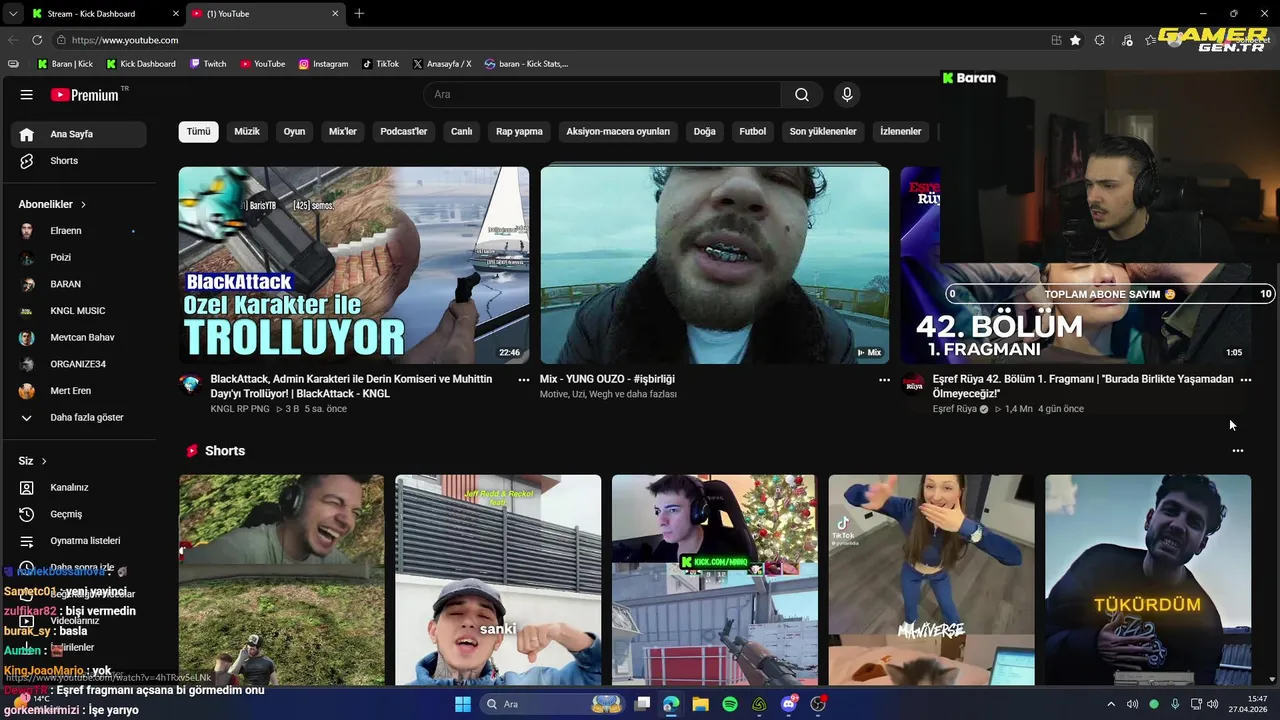Open the Twitch bookmark
1280x720 pixels.
click(x=208, y=64)
